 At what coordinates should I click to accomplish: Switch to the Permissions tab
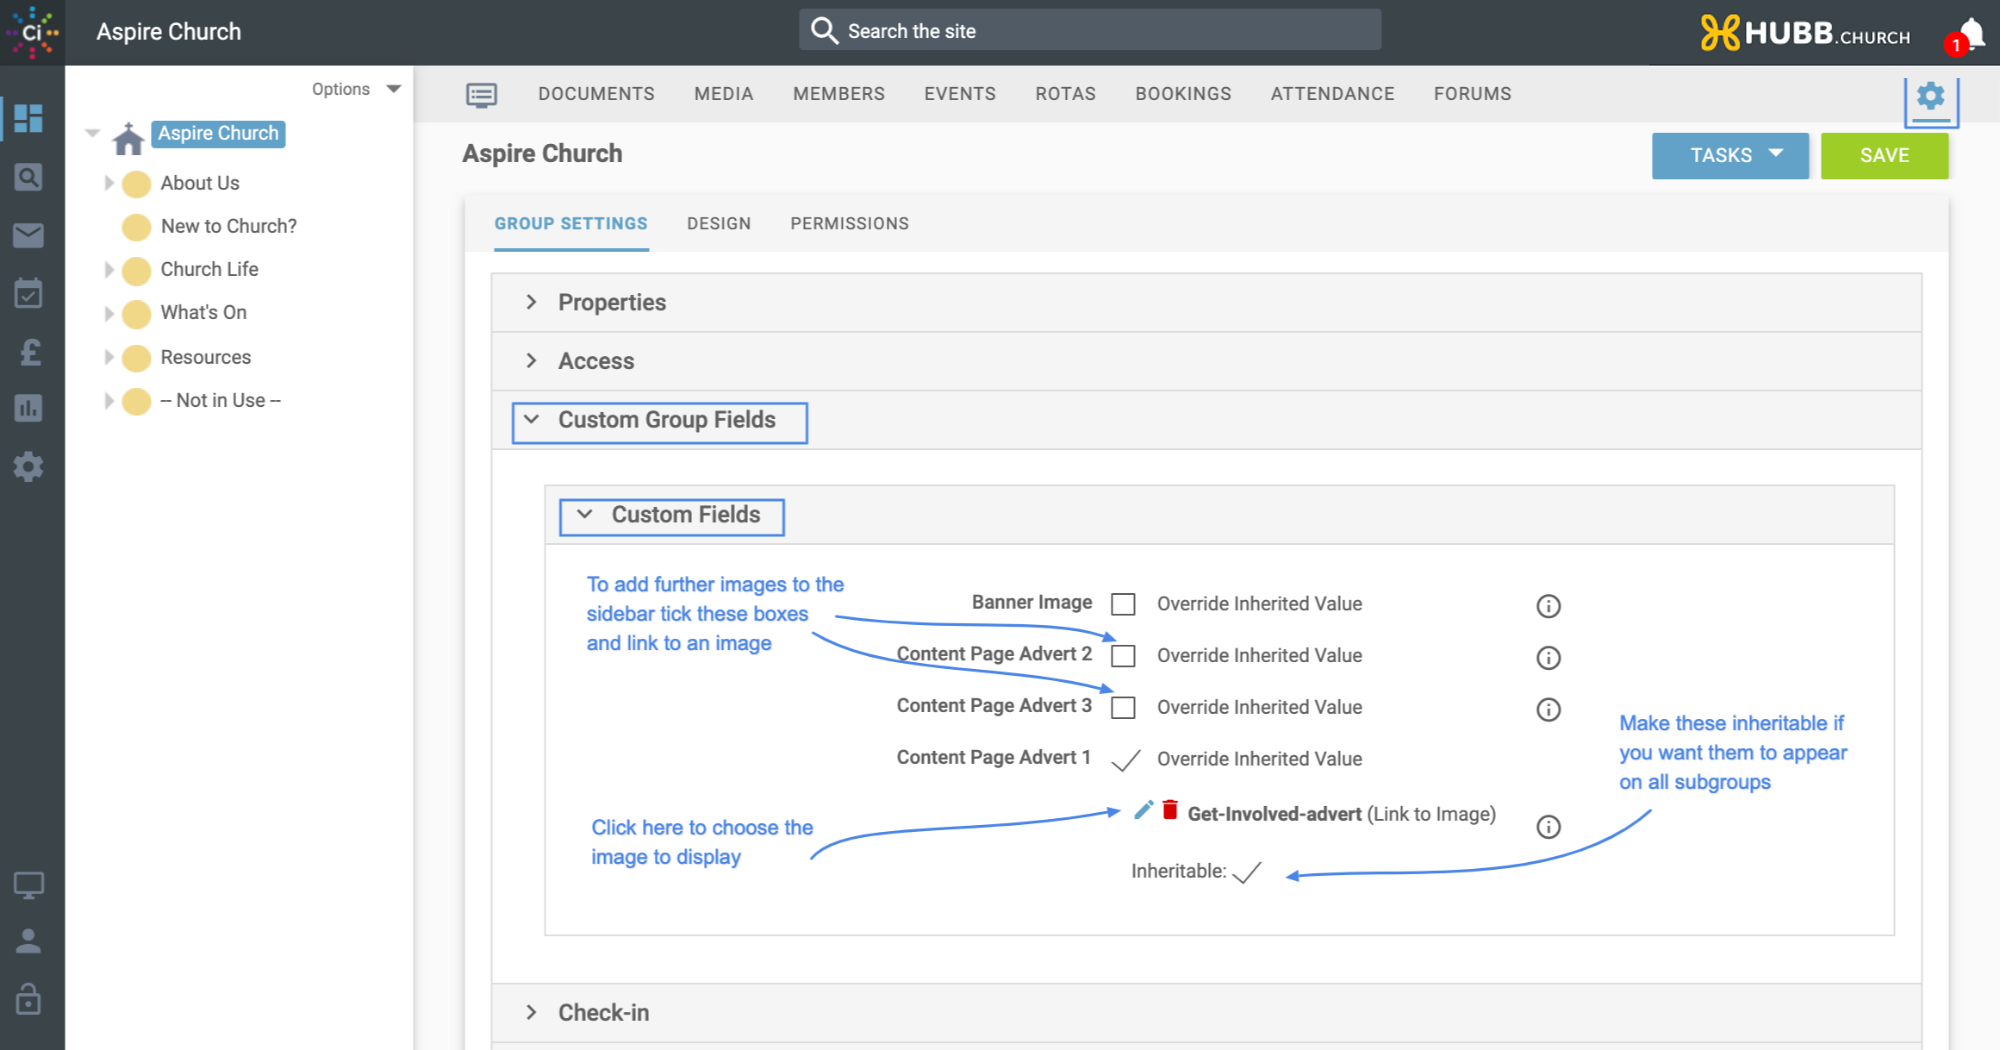850,224
